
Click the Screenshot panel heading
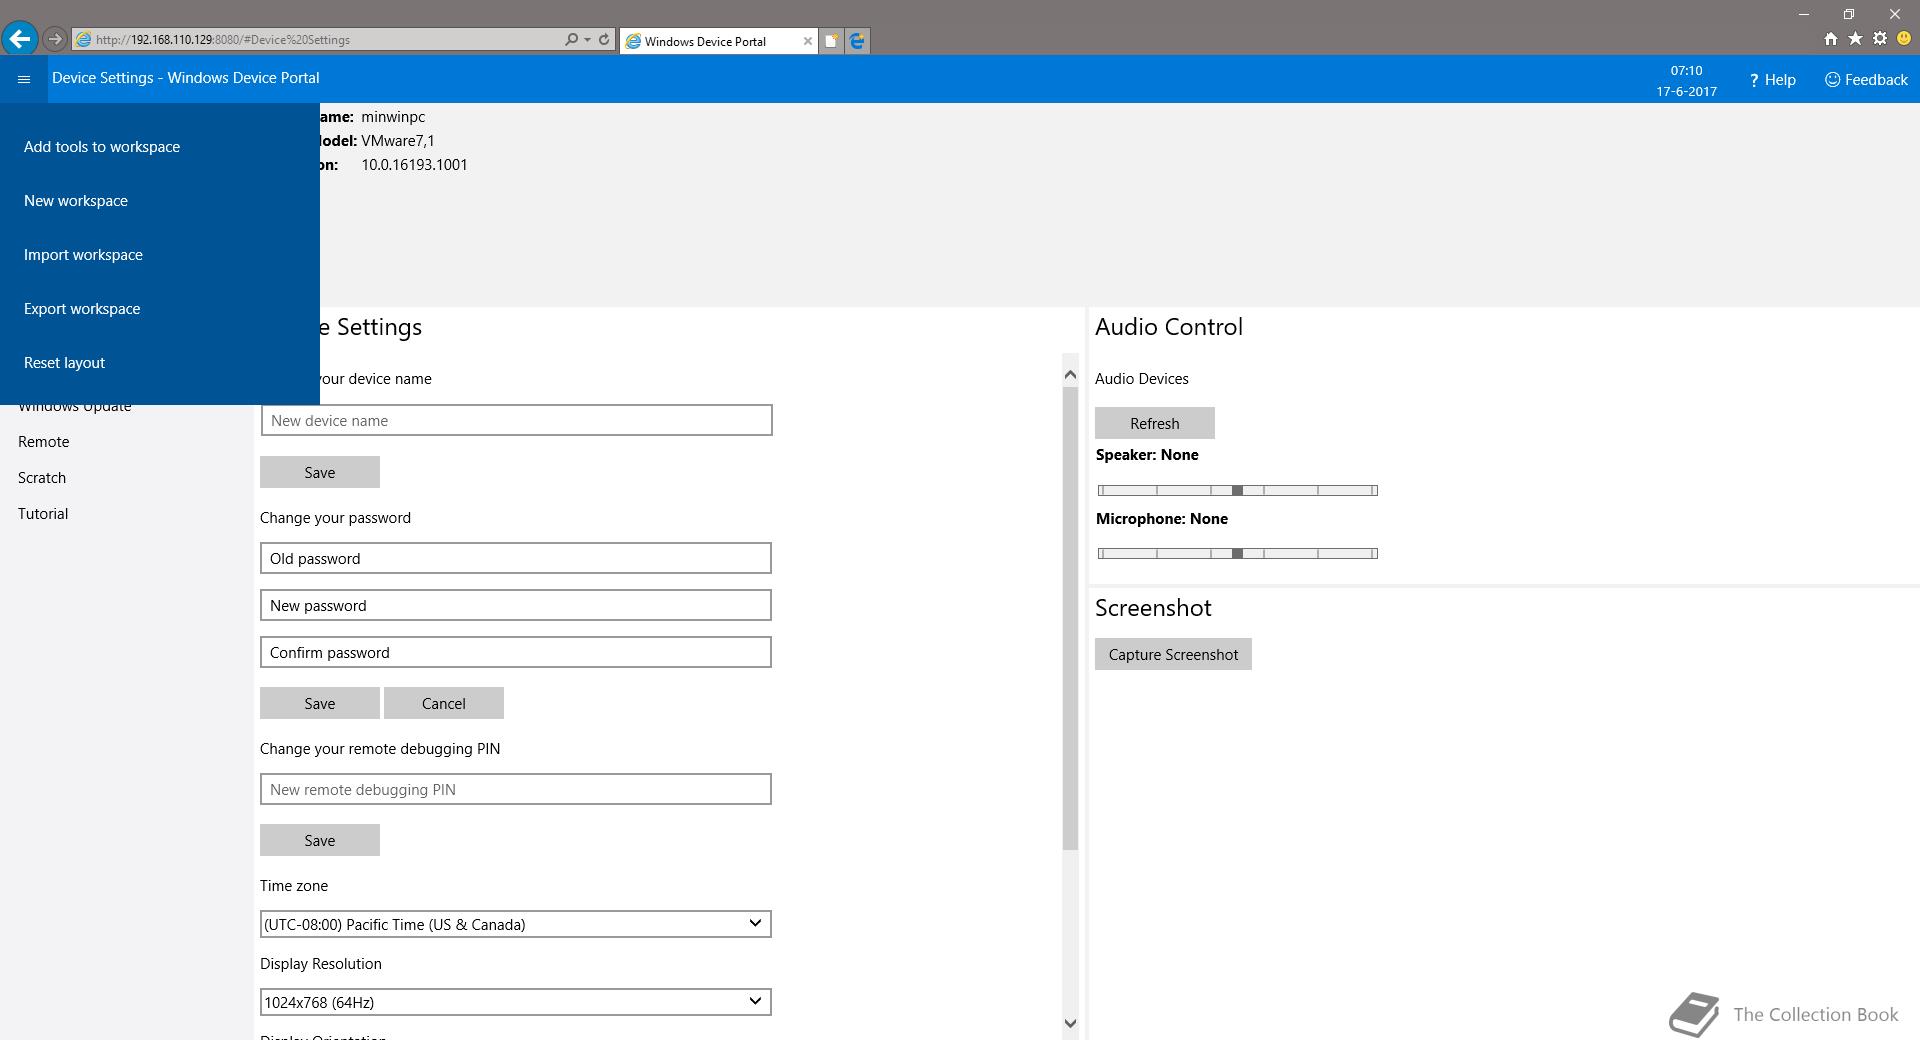[x=1153, y=608]
